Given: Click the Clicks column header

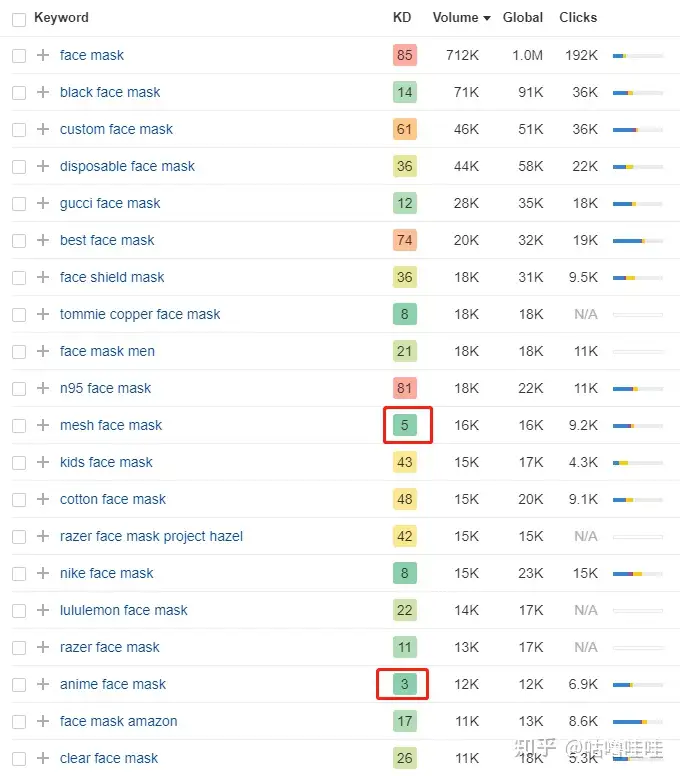Looking at the screenshot, I should click(578, 17).
